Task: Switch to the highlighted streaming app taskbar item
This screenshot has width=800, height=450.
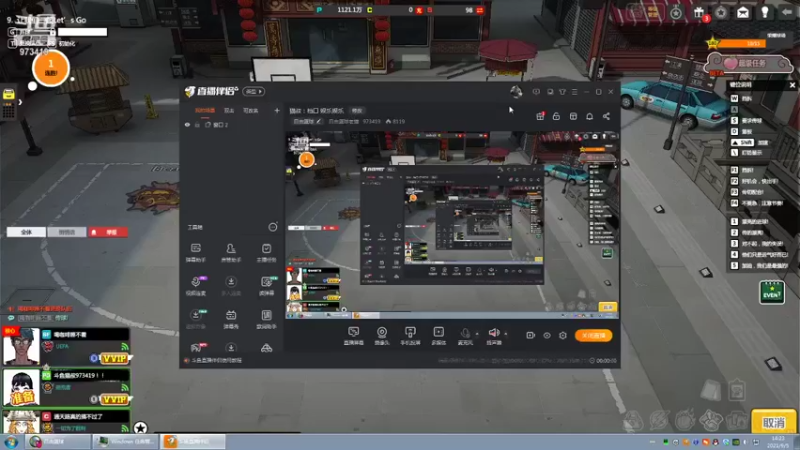Action: click(x=193, y=441)
